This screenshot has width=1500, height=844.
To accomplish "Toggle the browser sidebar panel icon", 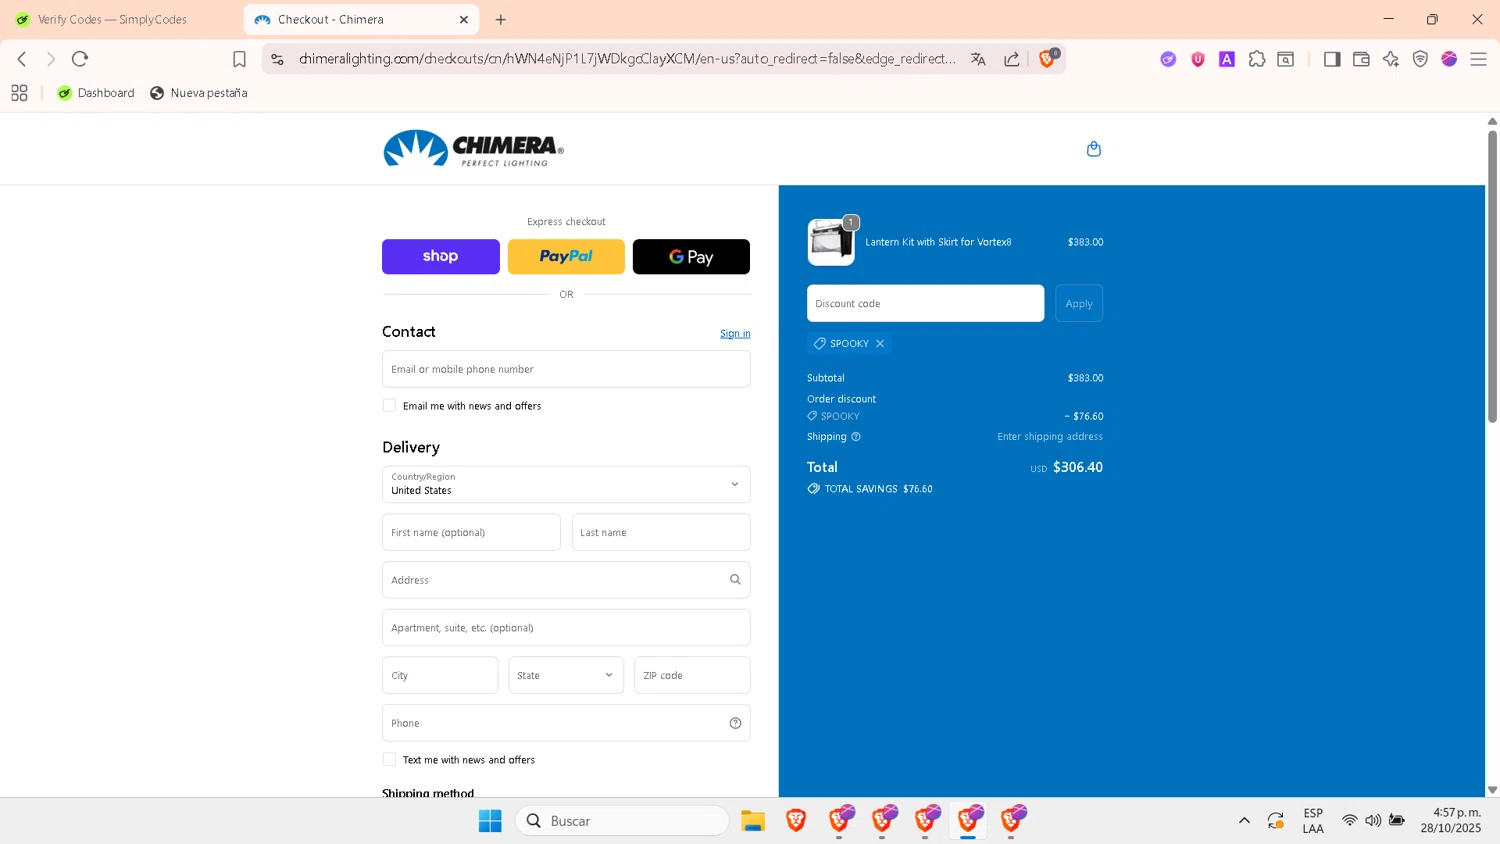I will pyautogui.click(x=1332, y=59).
